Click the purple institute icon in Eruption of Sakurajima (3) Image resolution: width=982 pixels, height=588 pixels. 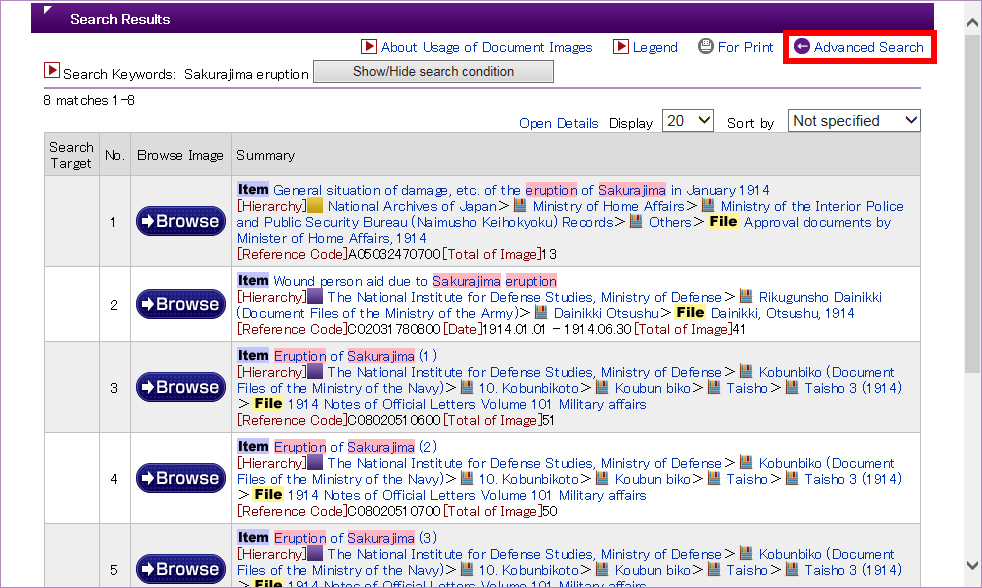(x=315, y=554)
